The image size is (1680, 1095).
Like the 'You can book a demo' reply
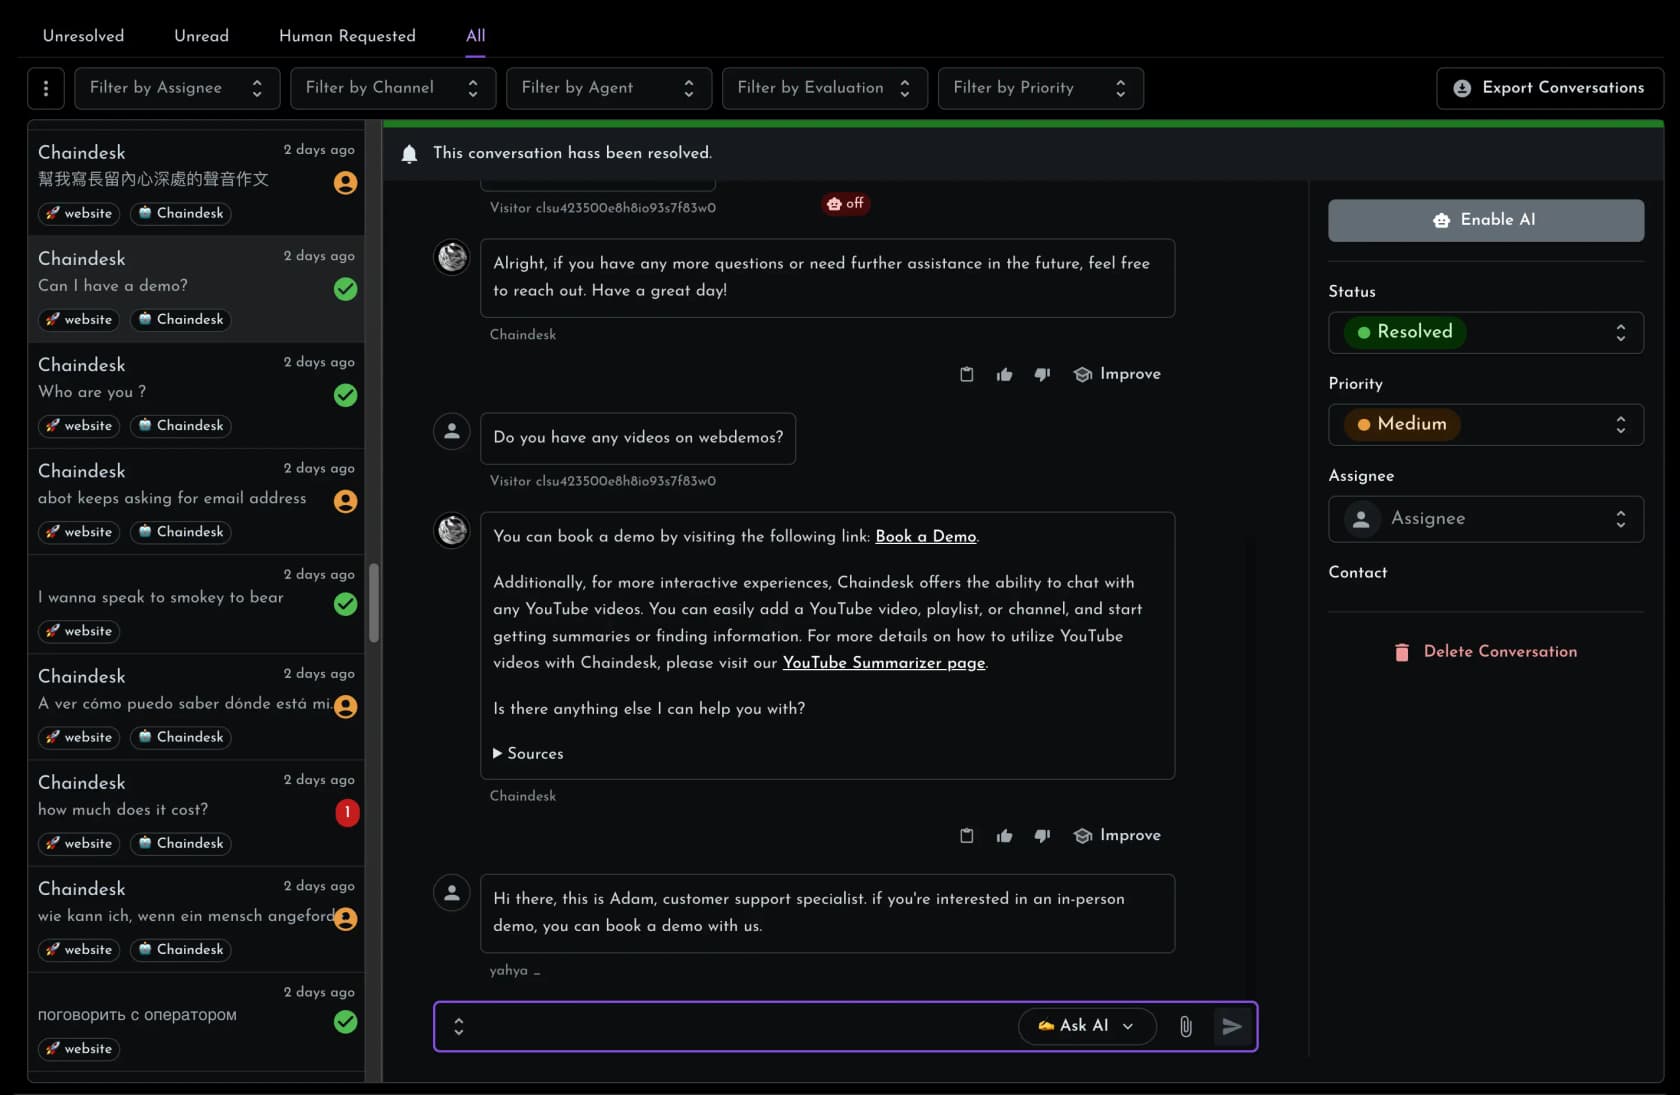[1004, 835]
